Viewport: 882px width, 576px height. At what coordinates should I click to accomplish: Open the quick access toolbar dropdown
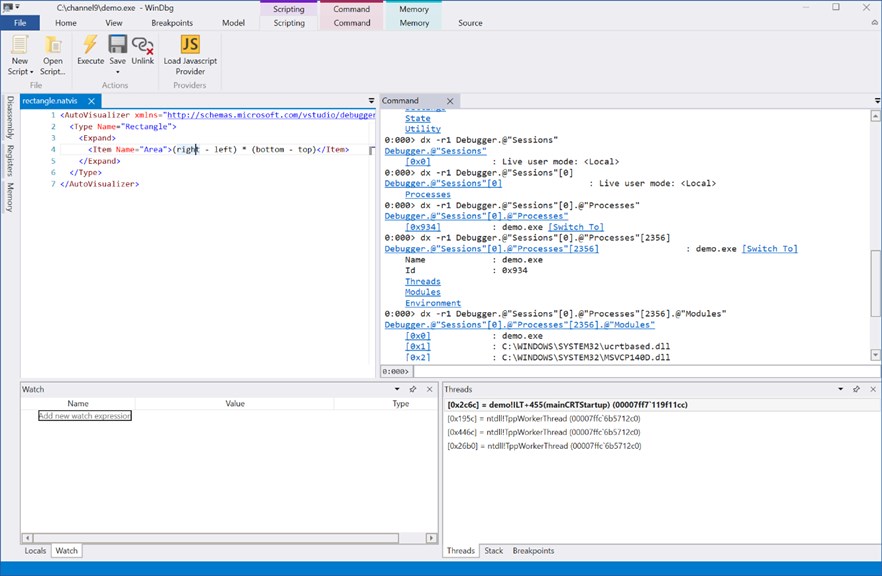pyautogui.click(x=17, y=7)
